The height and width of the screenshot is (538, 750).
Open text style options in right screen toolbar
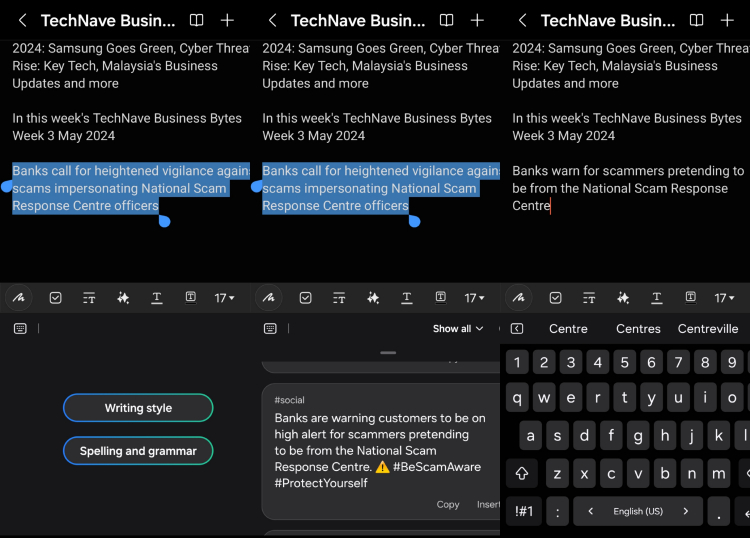point(589,298)
